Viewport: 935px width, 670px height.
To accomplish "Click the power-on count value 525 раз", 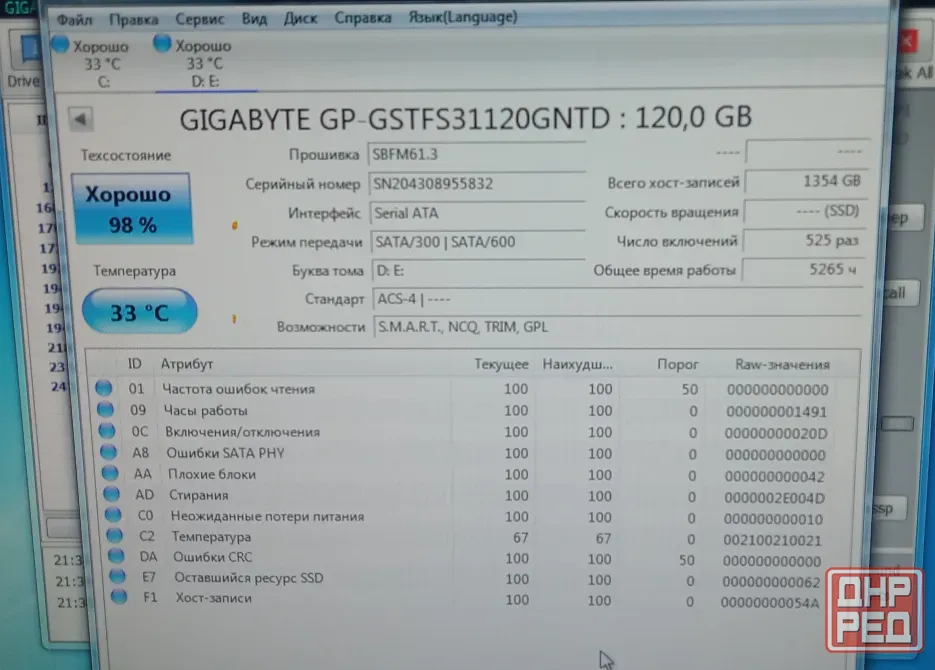I will [x=805, y=241].
